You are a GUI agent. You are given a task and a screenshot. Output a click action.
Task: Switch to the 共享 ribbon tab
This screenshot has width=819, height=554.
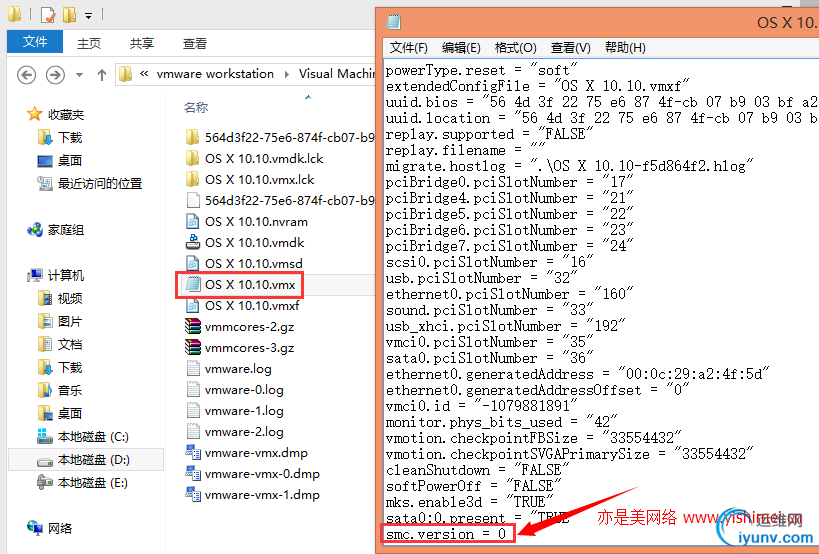coord(142,43)
